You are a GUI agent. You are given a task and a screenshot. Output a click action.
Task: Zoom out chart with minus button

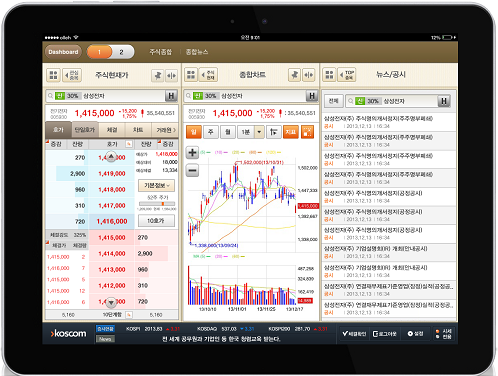pyautogui.click(x=192, y=171)
